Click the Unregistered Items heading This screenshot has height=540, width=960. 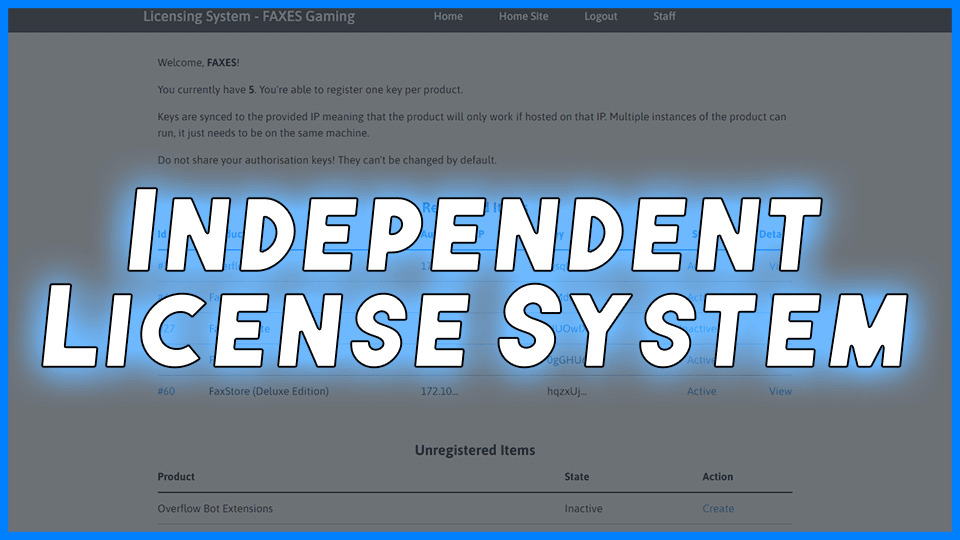(x=475, y=451)
